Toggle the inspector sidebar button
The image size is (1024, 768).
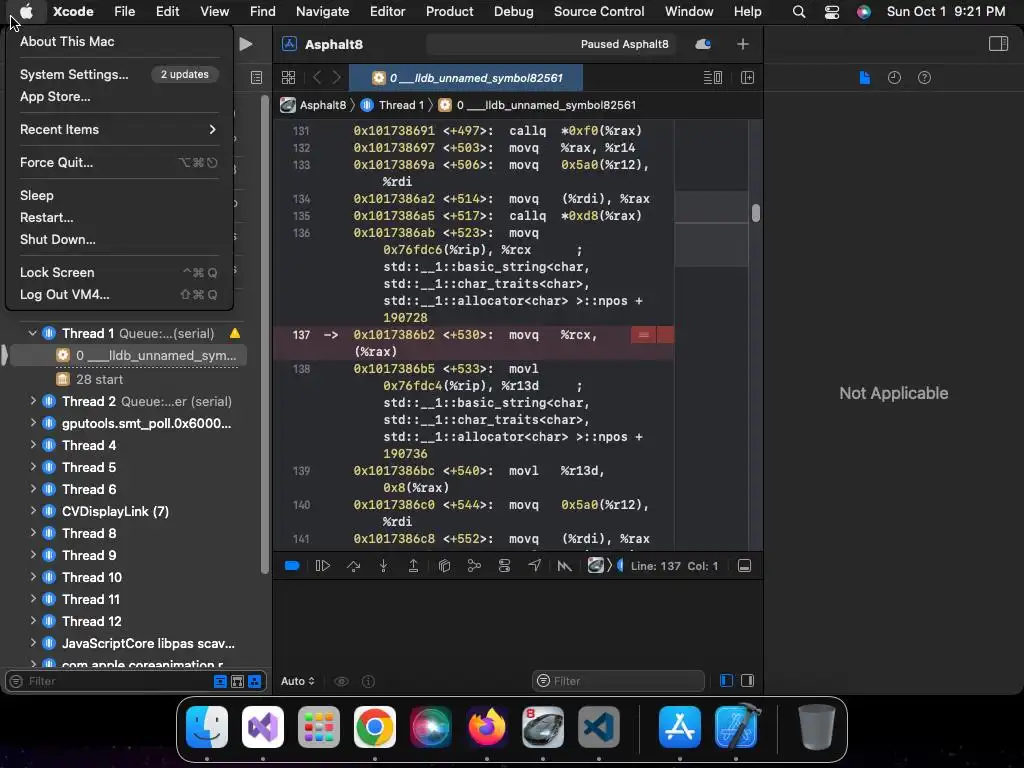click(x=998, y=44)
